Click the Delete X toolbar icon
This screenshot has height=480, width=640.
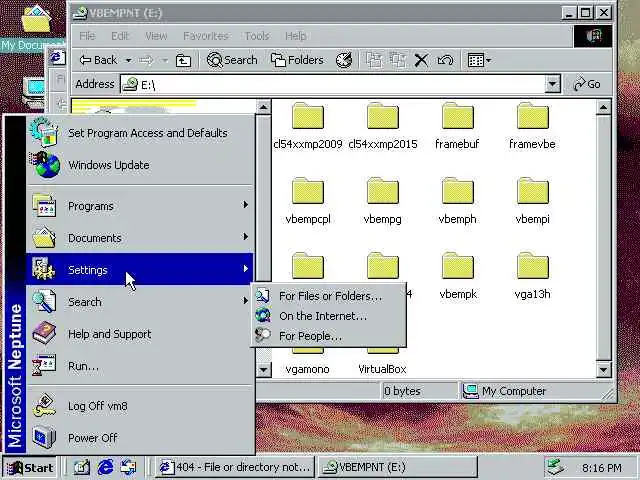coord(421,61)
